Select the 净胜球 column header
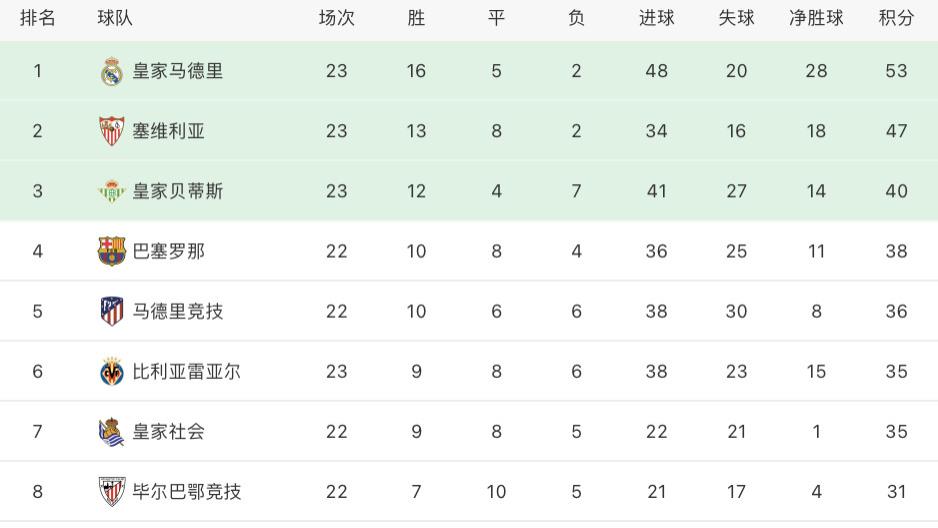This screenshot has height=528, width=938. point(816,18)
